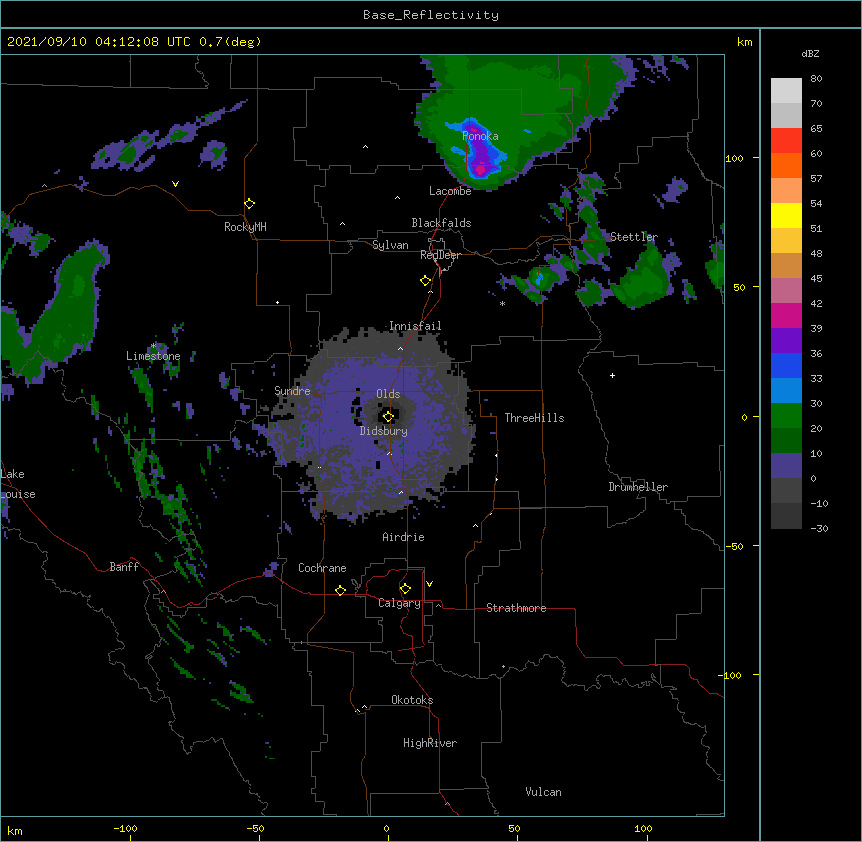
Task: Pick the orange 57–60 dBZ legend swatch
Action: point(786,165)
